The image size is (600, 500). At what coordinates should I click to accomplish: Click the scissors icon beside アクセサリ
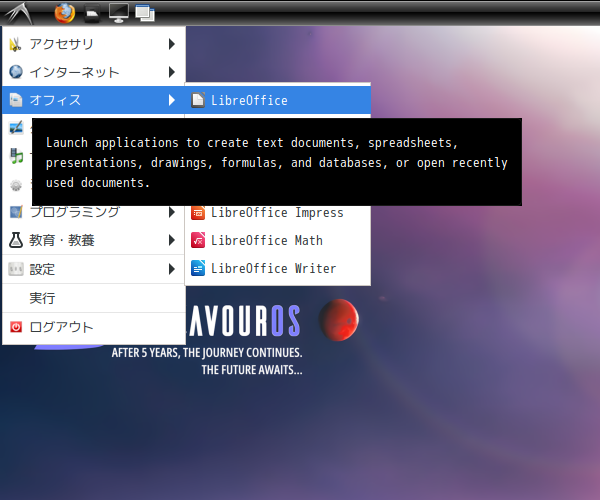coord(16,44)
